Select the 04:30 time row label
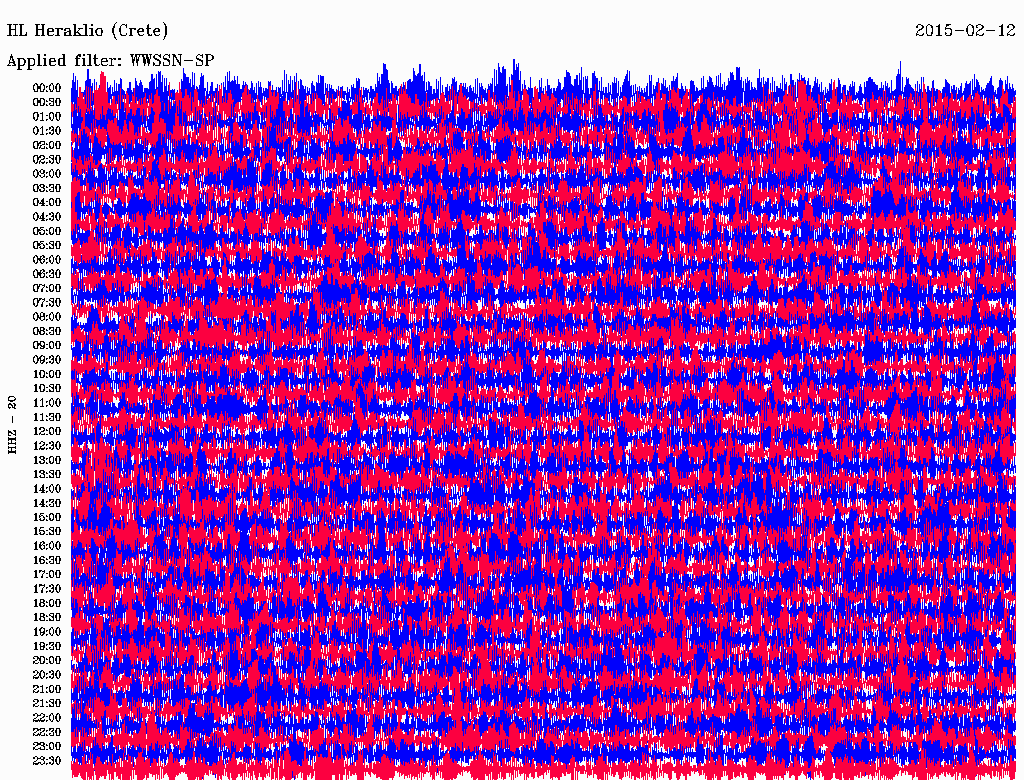Viewport: 1024px width, 780px height. click(47, 217)
